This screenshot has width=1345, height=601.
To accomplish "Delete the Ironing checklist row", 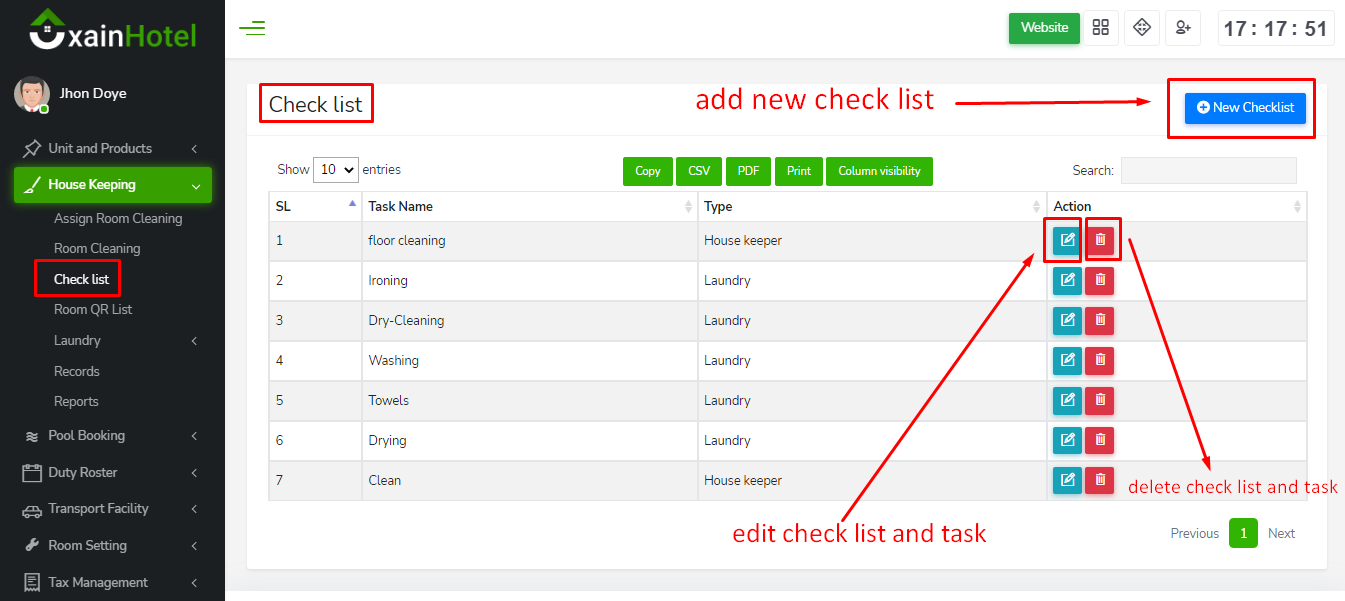I will pos(1100,281).
